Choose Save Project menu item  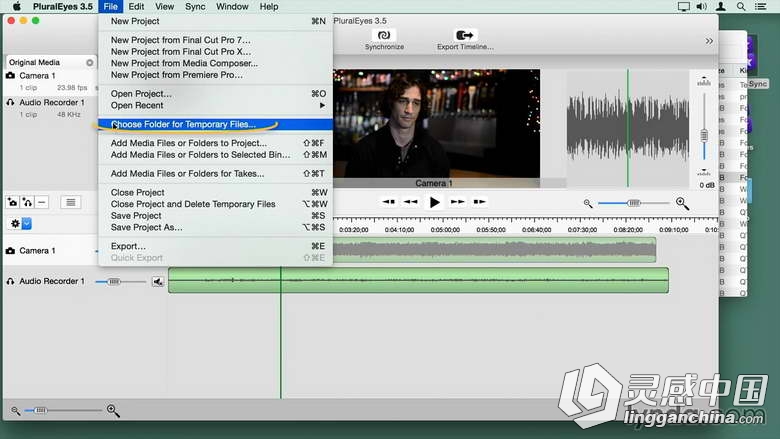(215, 216)
